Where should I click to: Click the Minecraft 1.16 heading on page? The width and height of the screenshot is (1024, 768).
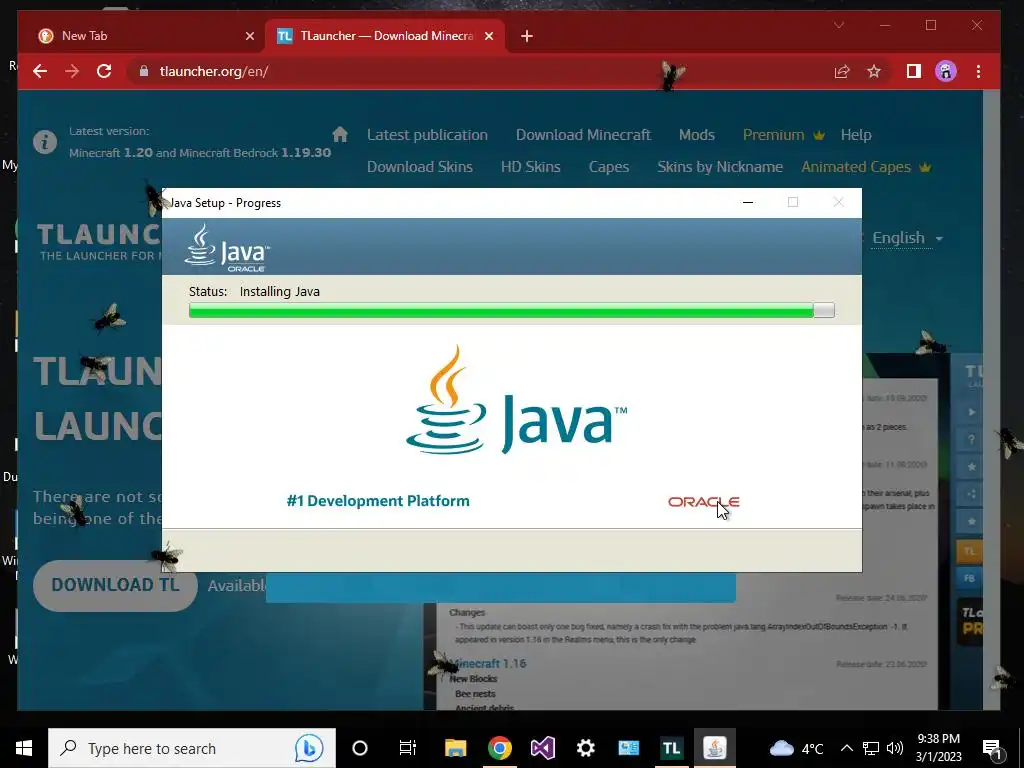(x=488, y=663)
